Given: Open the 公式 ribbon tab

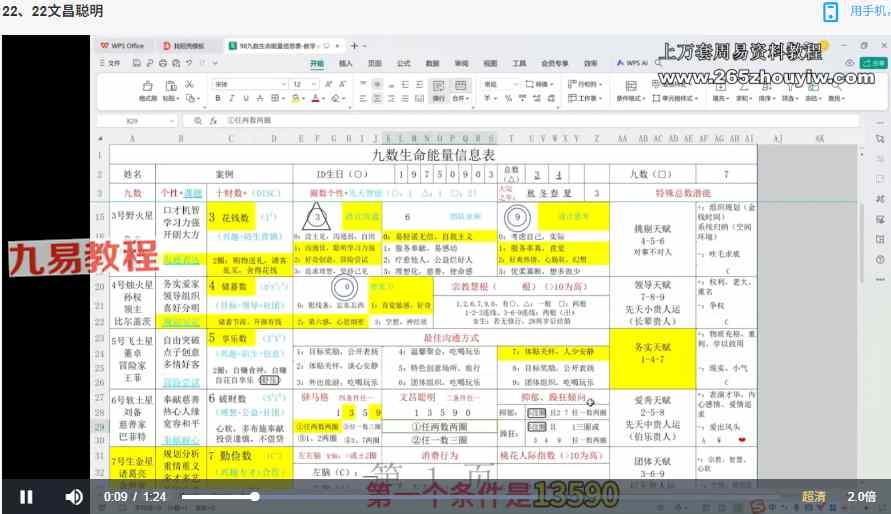Looking at the screenshot, I should (403, 63).
